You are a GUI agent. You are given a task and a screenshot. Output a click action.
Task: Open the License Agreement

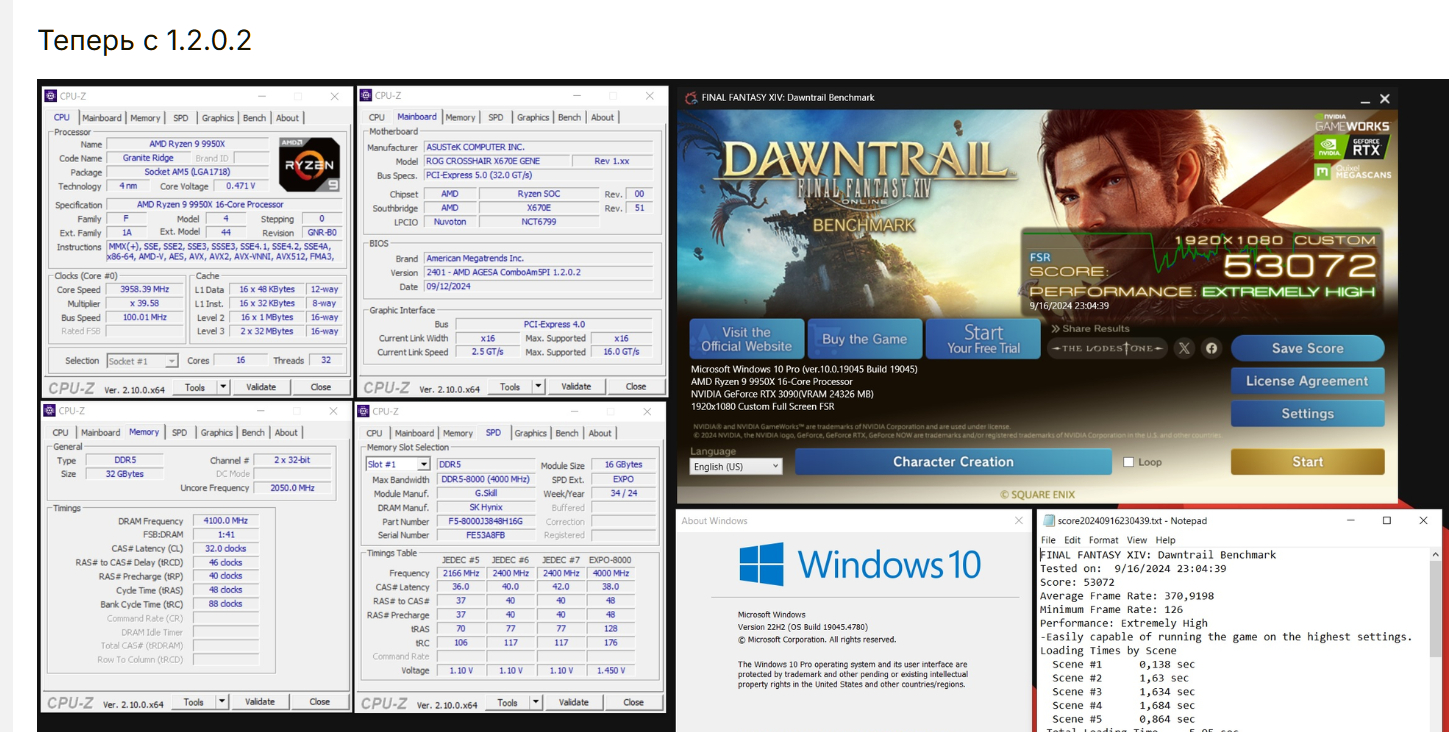tap(1307, 381)
